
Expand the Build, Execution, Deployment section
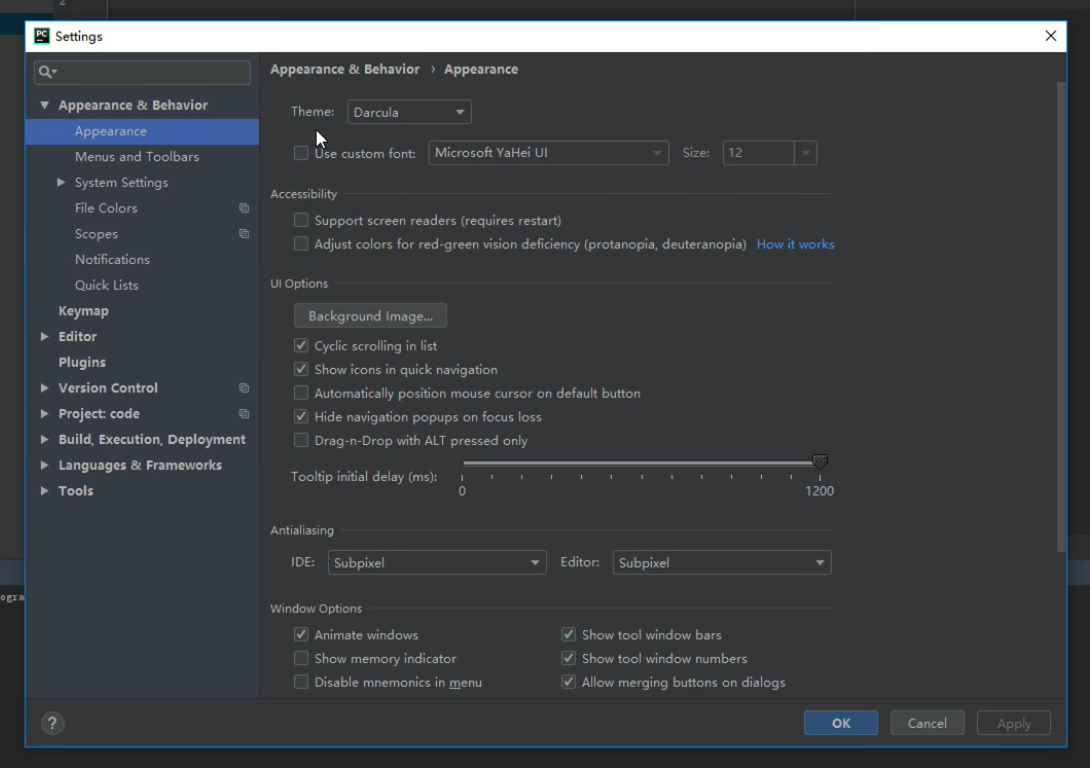click(x=43, y=439)
